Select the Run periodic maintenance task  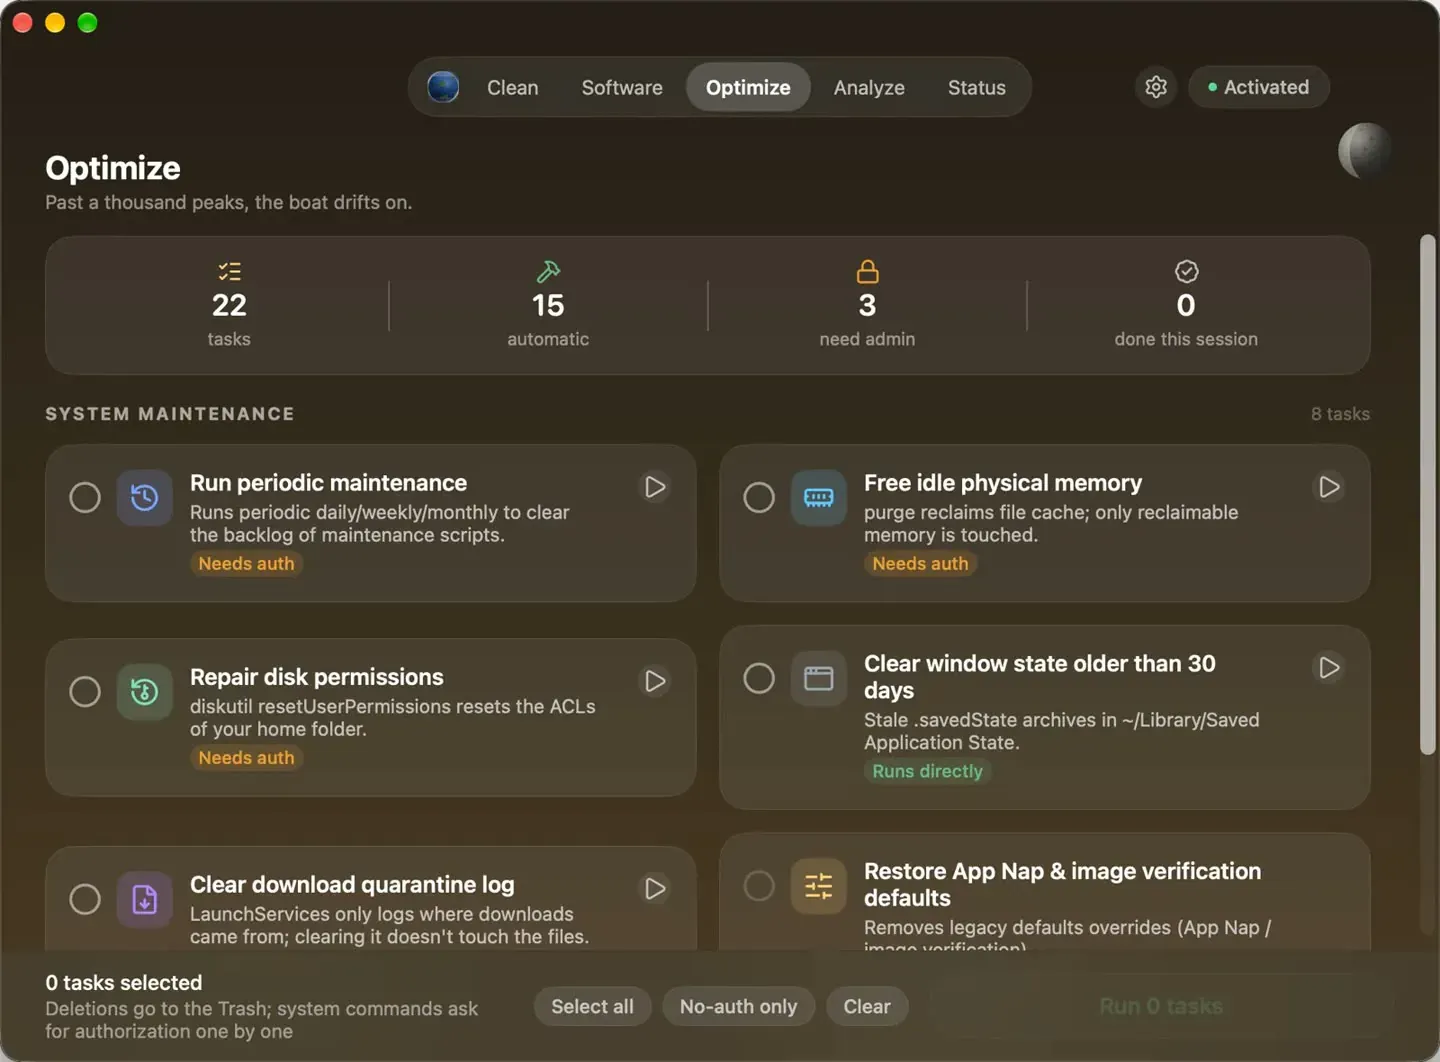click(85, 497)
